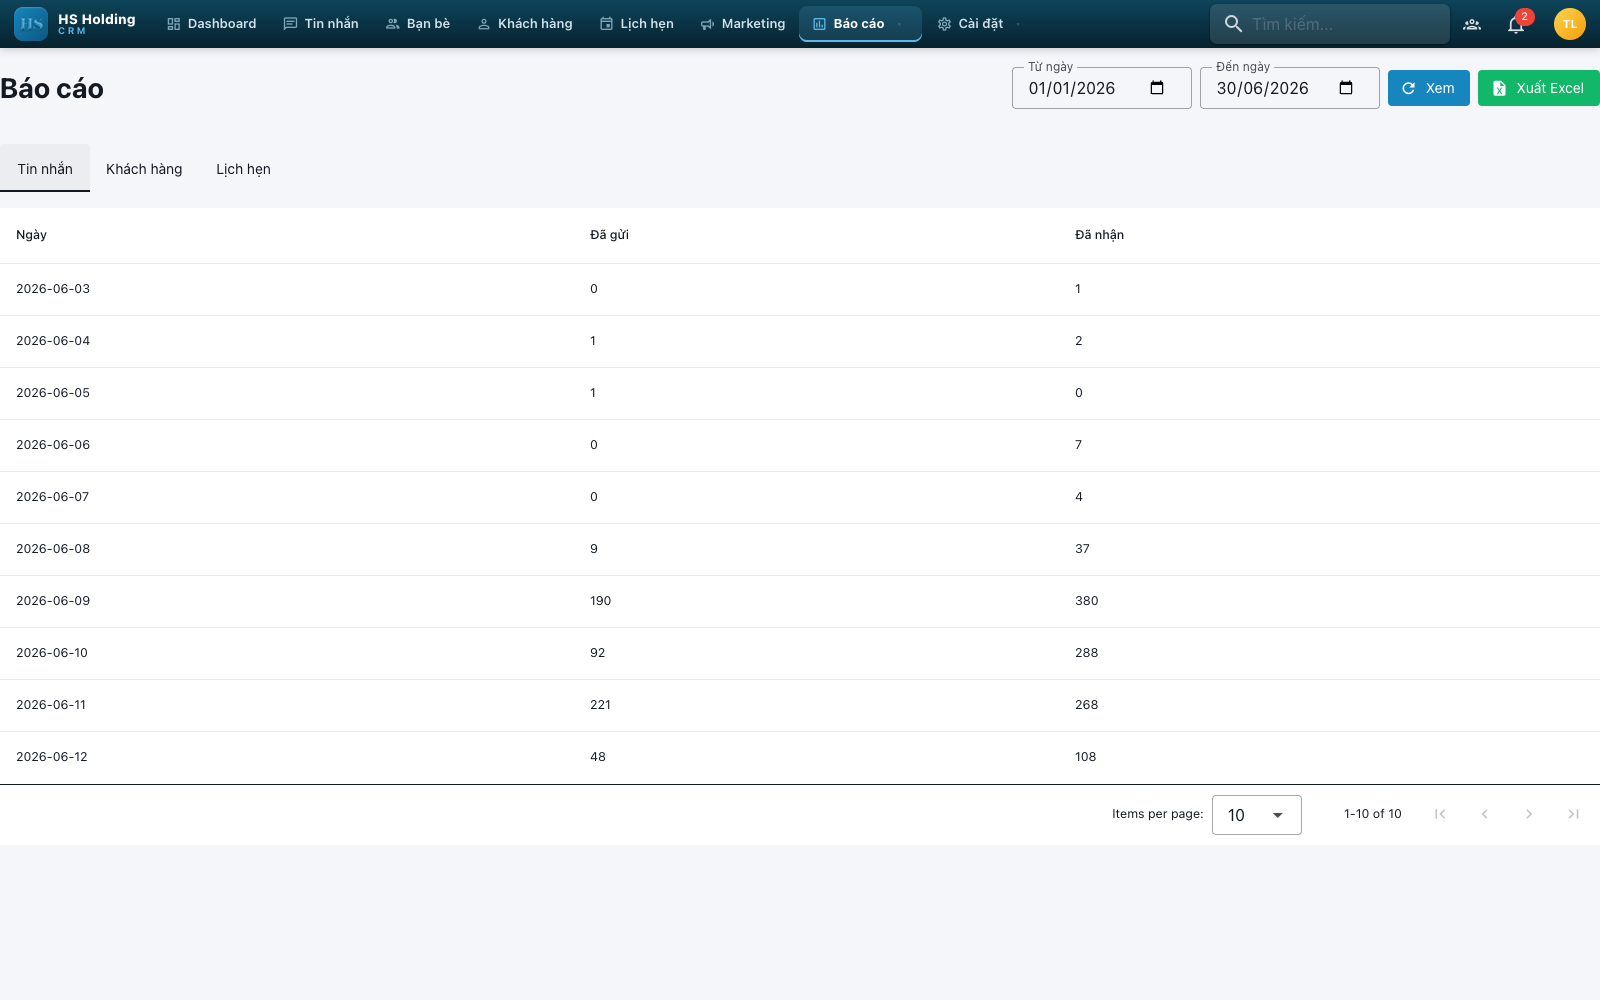
Task: Open the Bạn bè page
Action: 418,24
